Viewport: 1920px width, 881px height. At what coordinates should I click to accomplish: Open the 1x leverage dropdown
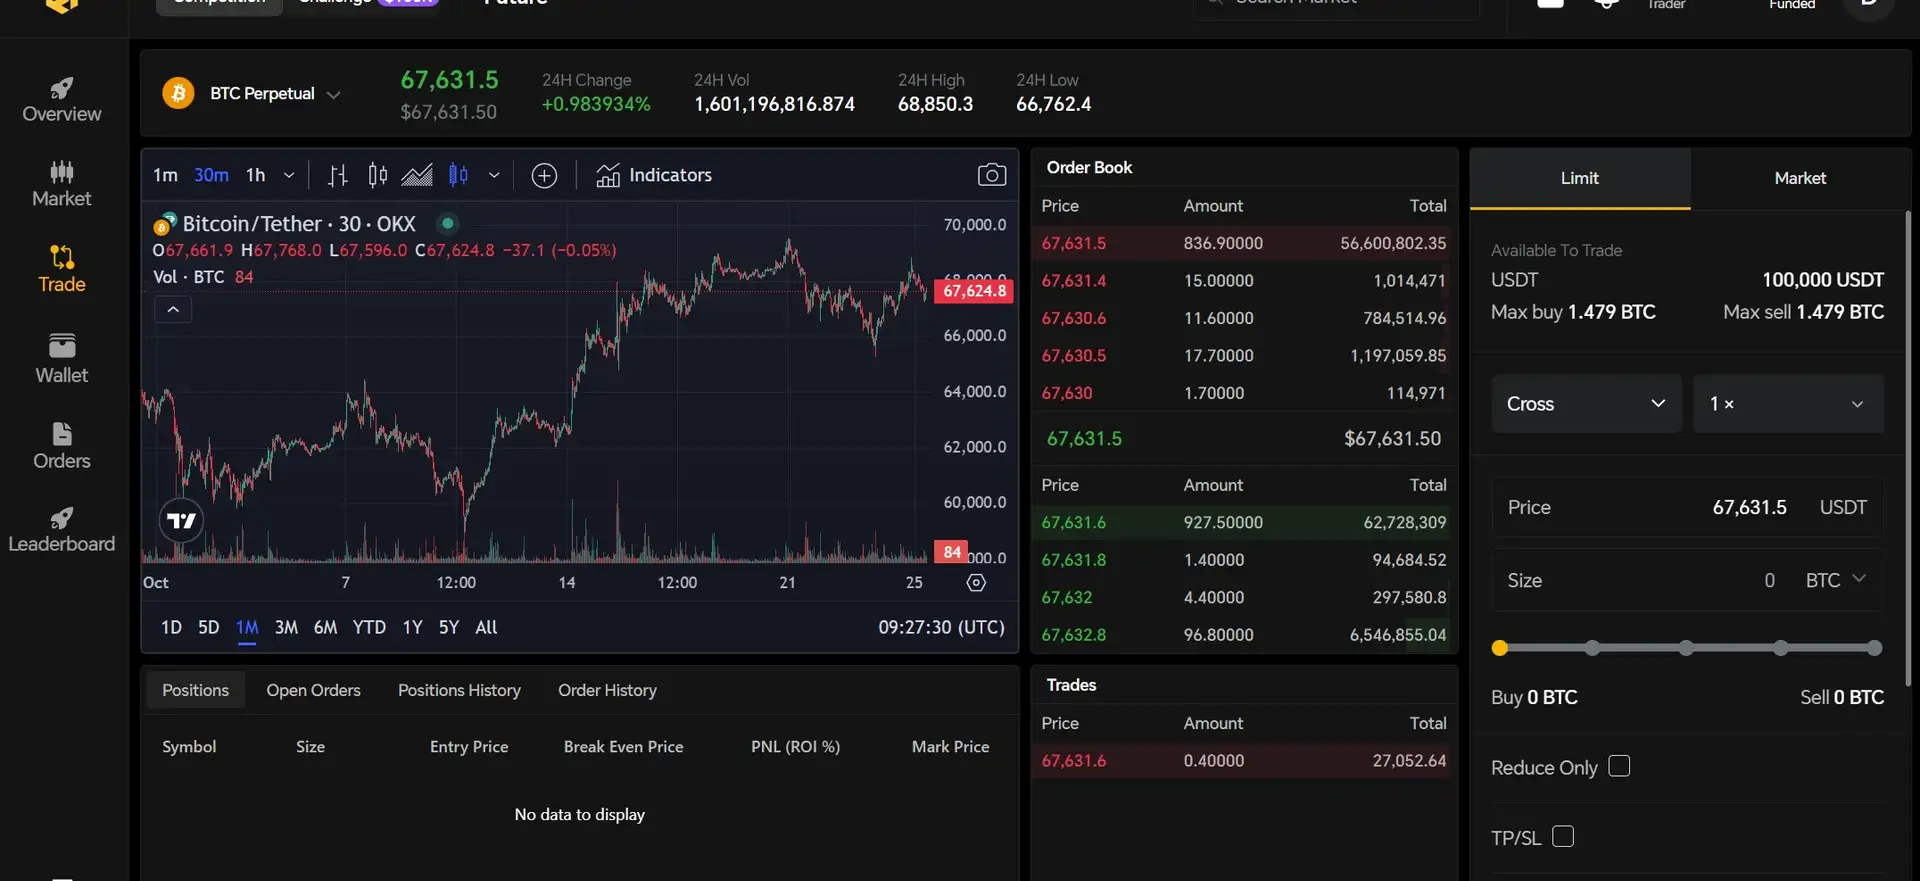click(x=1787, y=404)
